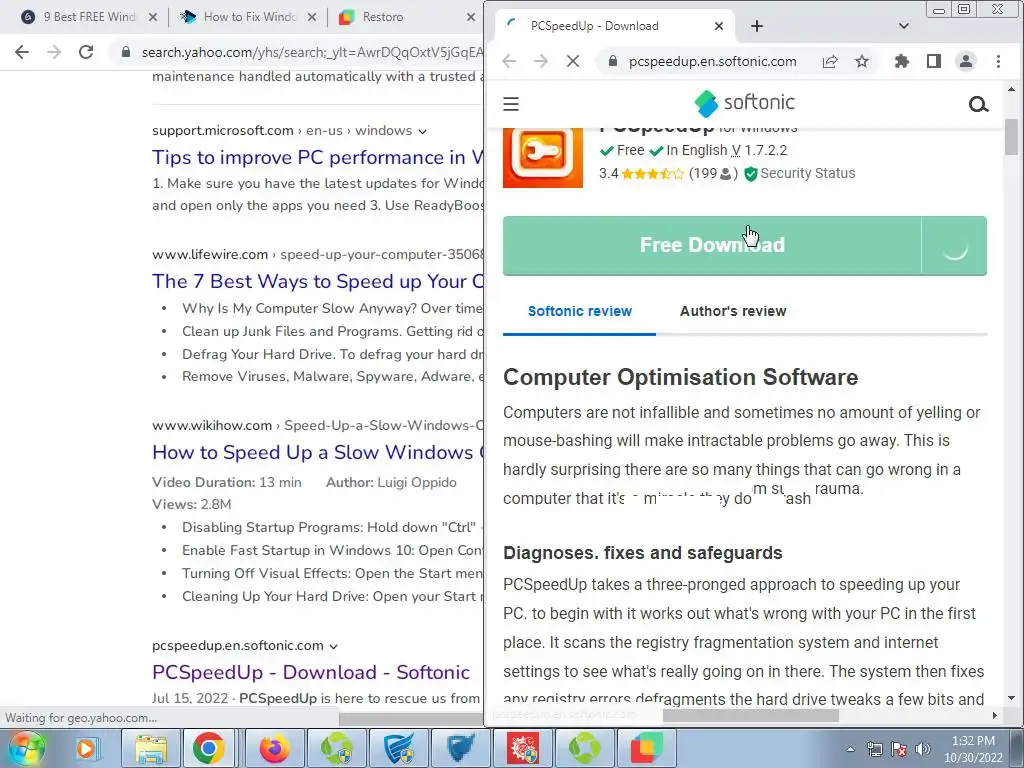Bookmark page with star icon
1024x768 pixels.
pos(862,61)
